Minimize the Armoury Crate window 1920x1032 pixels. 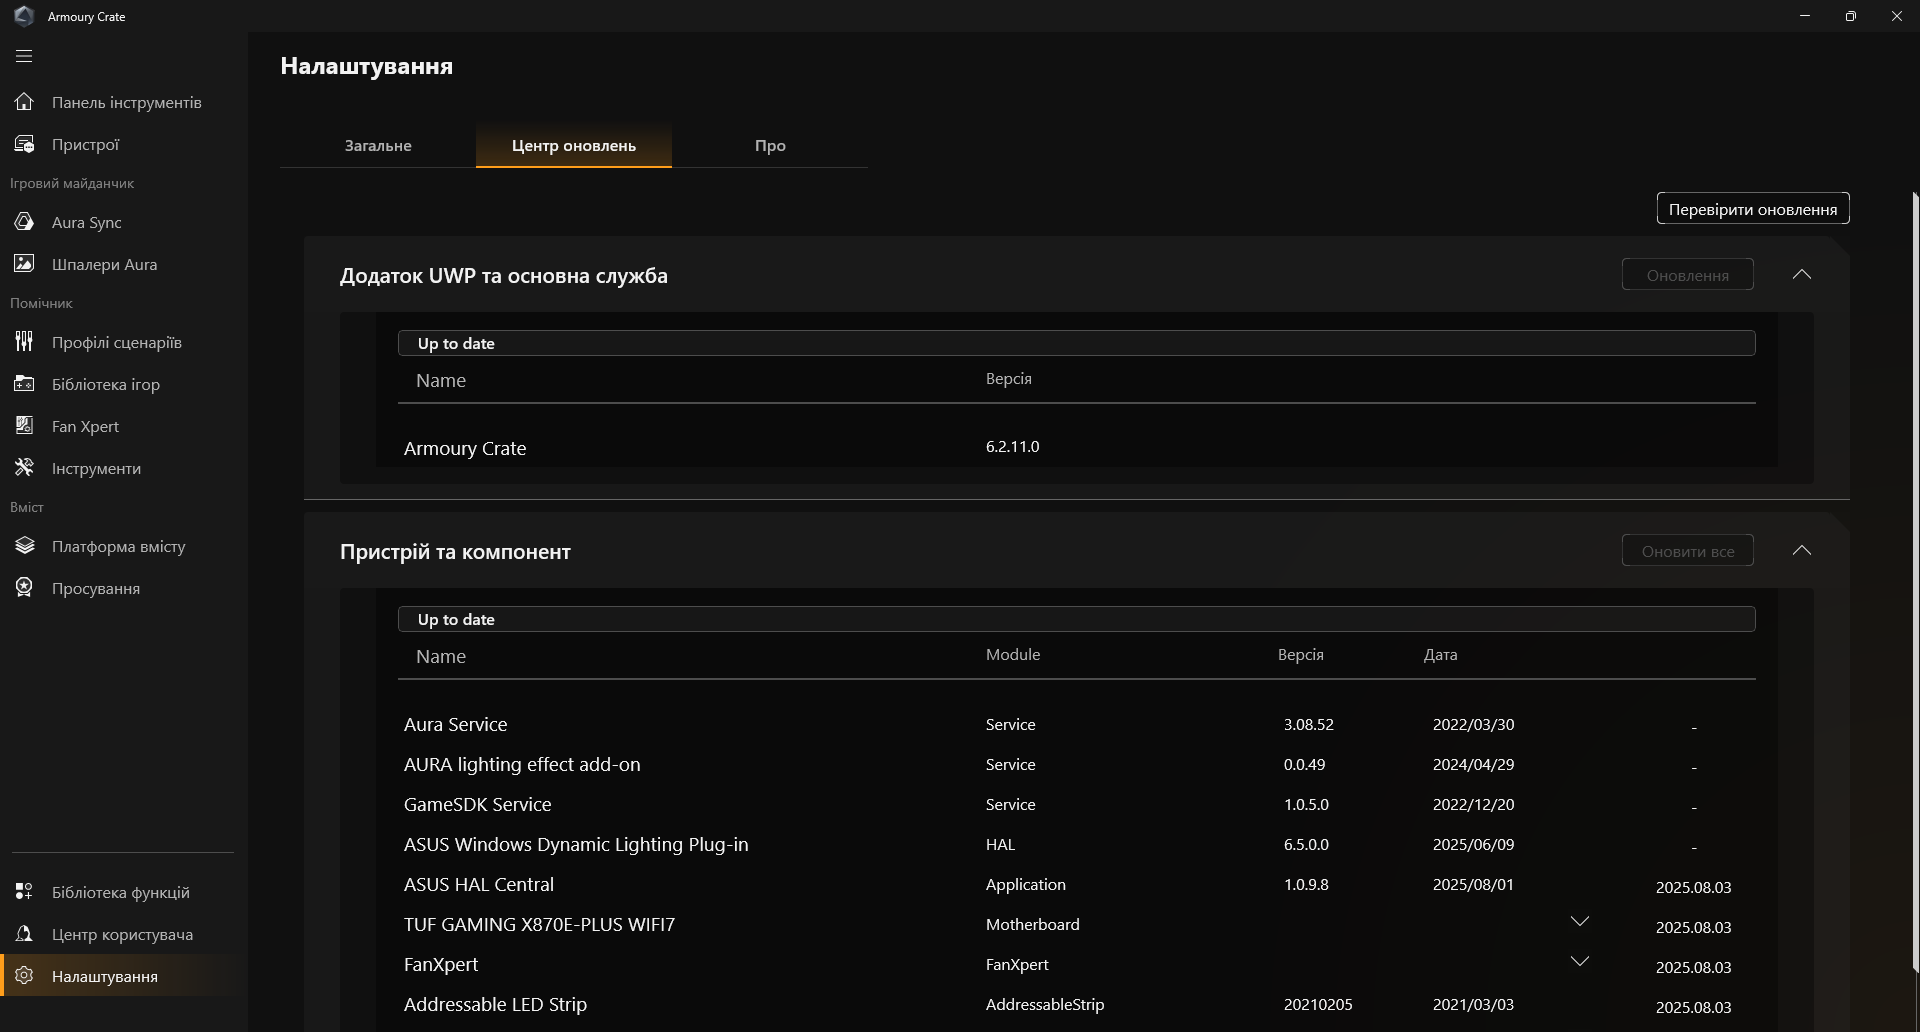[1805, 16]
